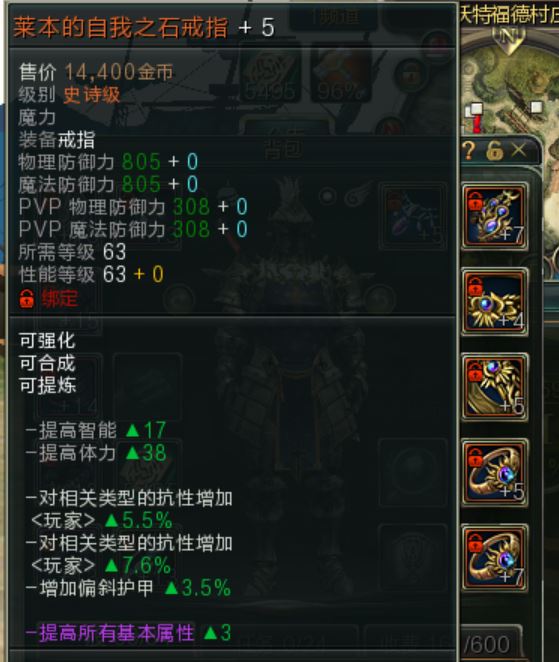Select the jeweled earring marked +7
This screenshot has height=662, width=559.
point(494,217)
